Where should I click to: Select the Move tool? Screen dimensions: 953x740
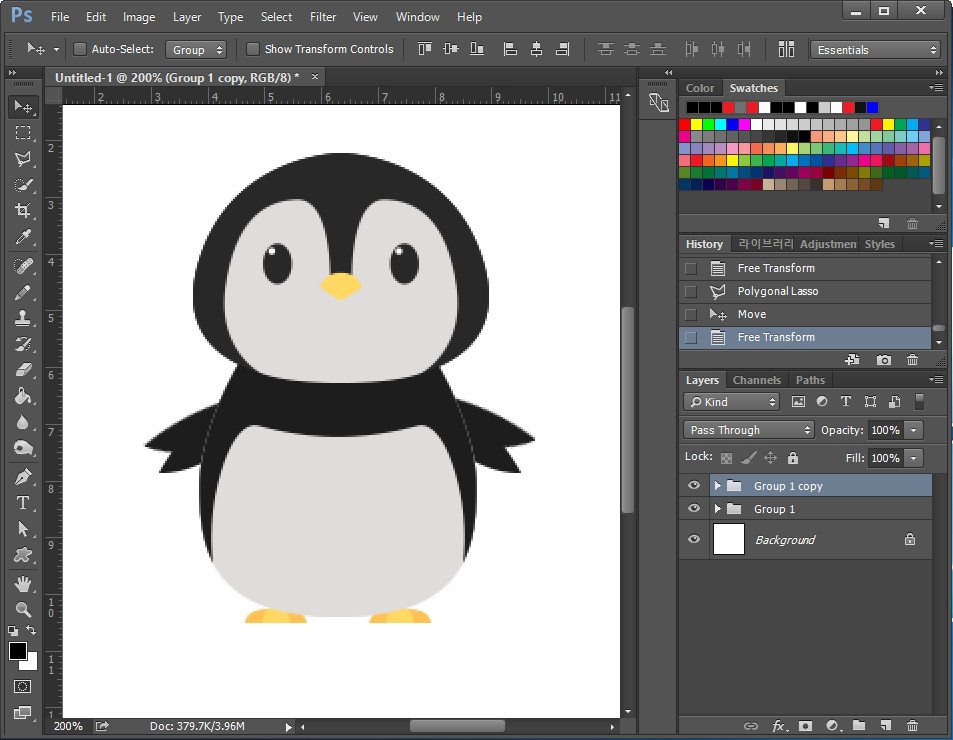coord(23,107)
